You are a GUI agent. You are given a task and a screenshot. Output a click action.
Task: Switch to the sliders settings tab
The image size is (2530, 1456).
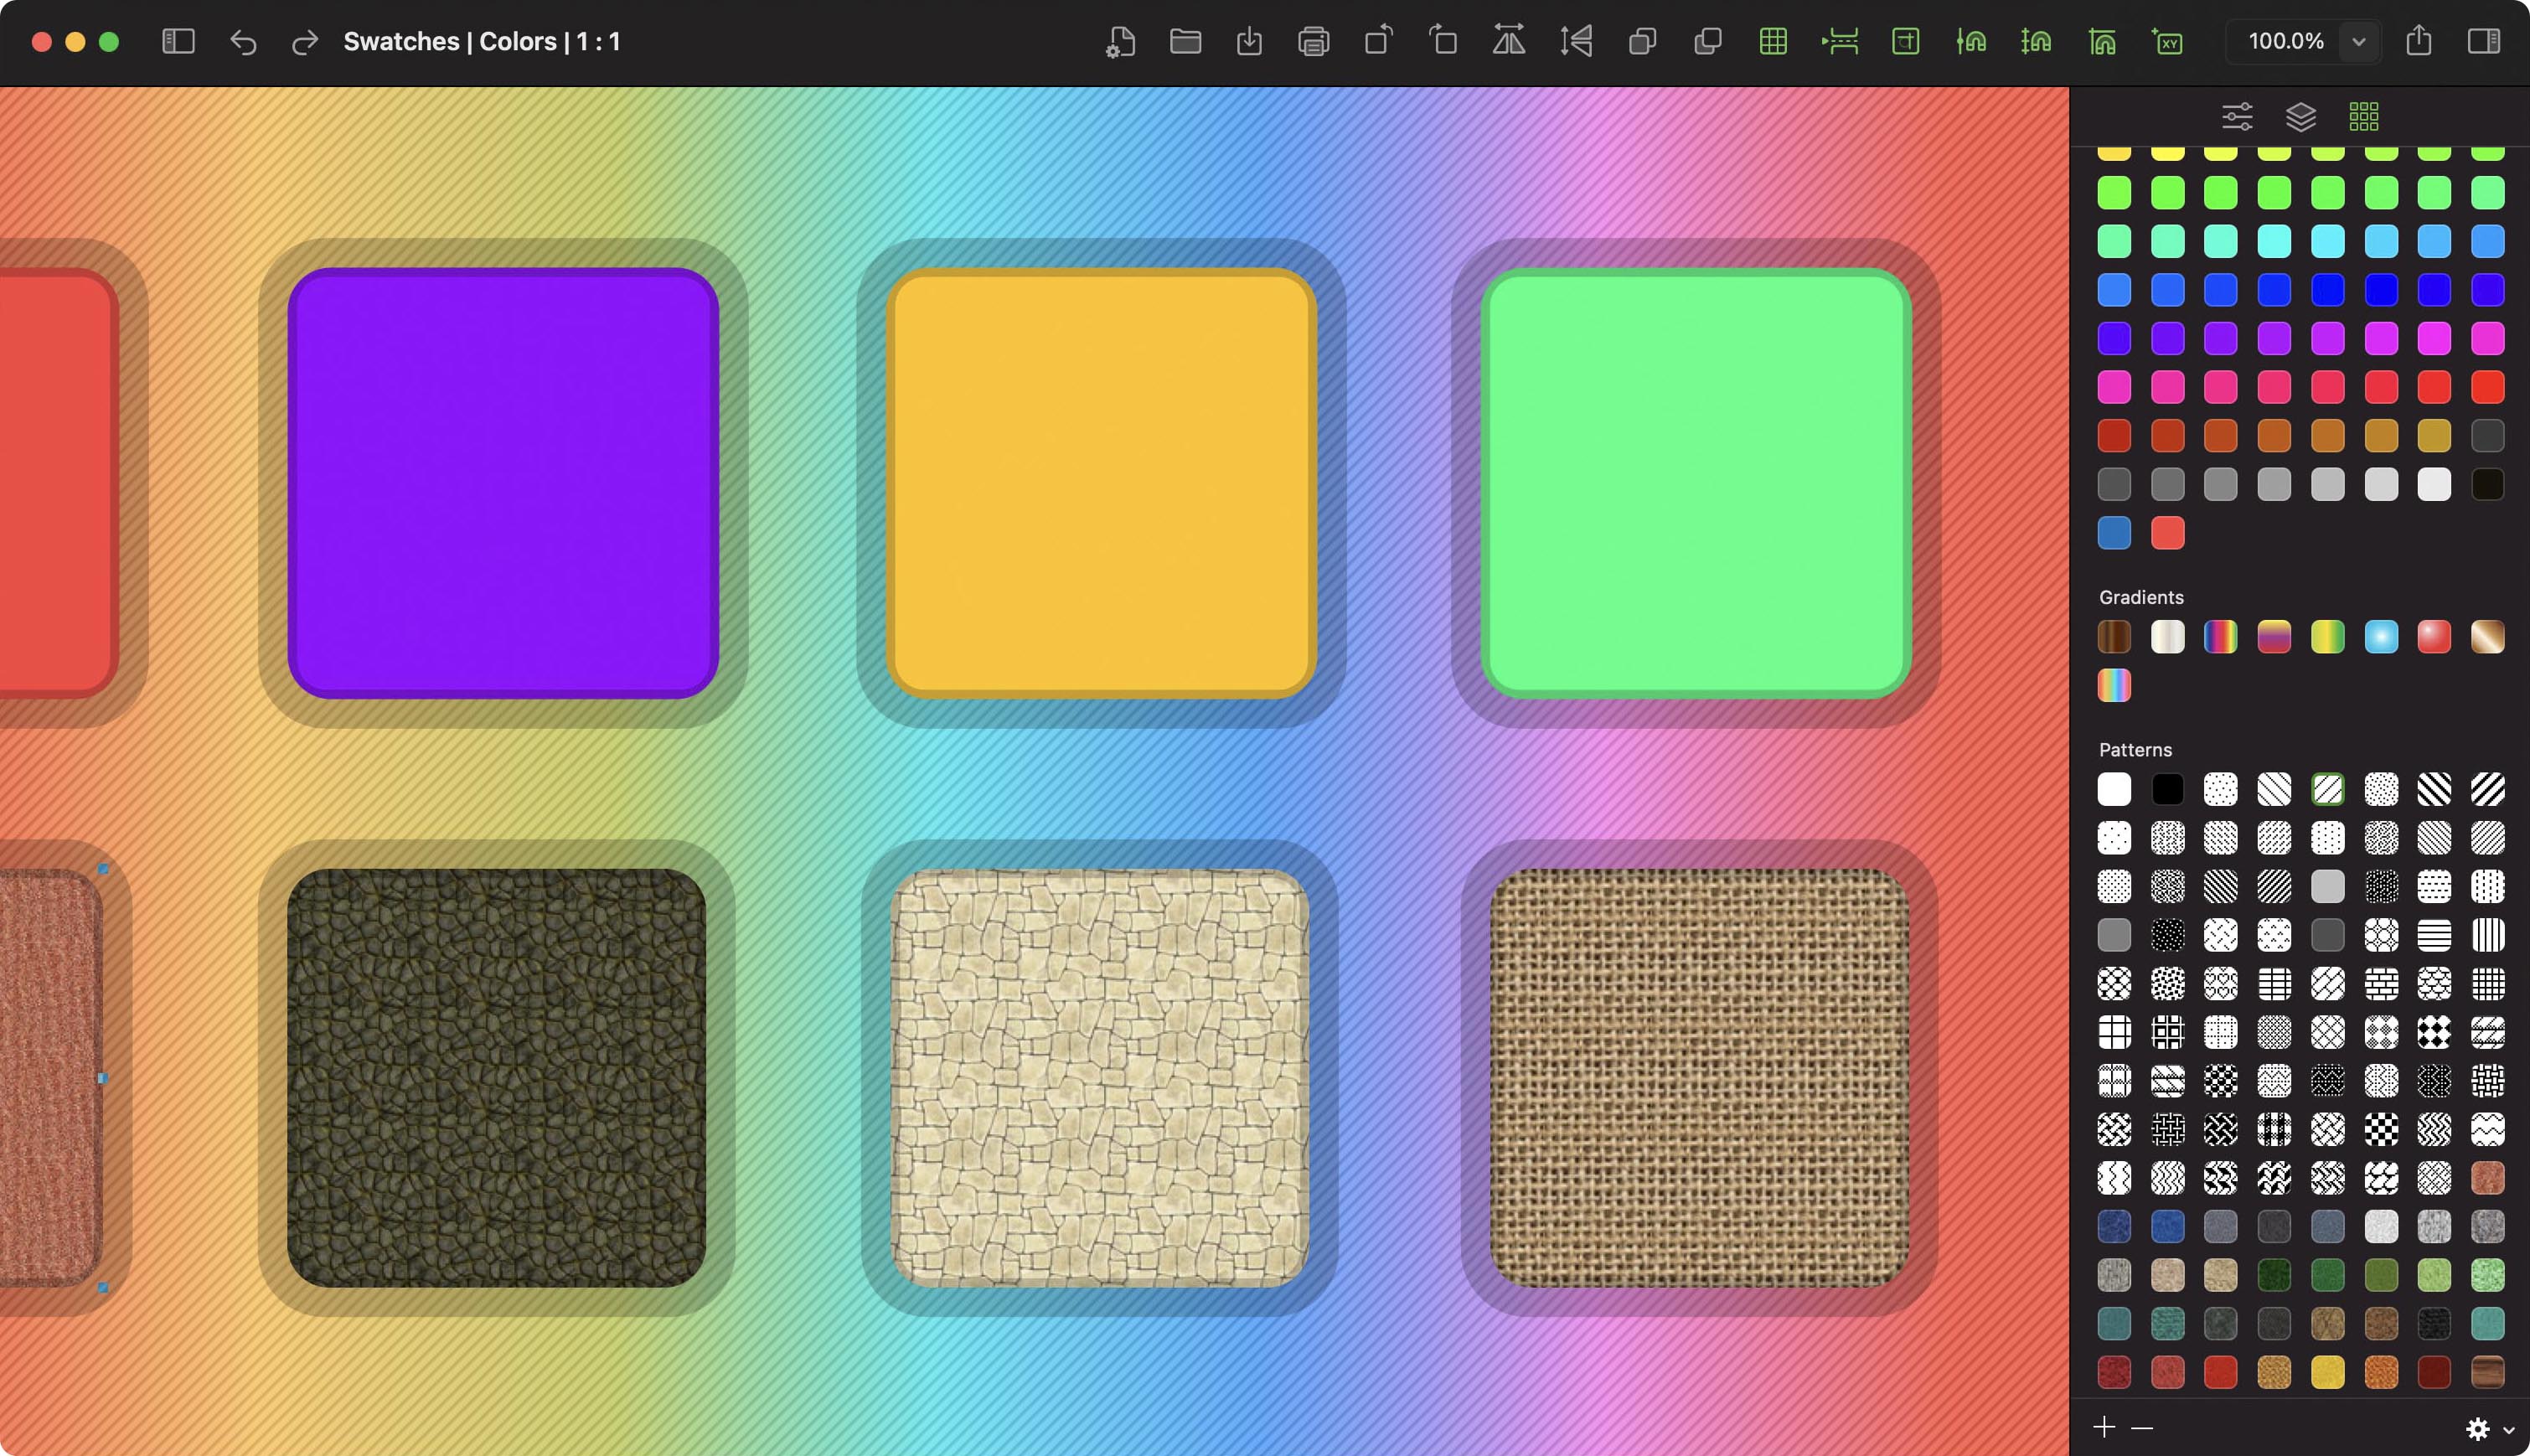(2237, 117)
